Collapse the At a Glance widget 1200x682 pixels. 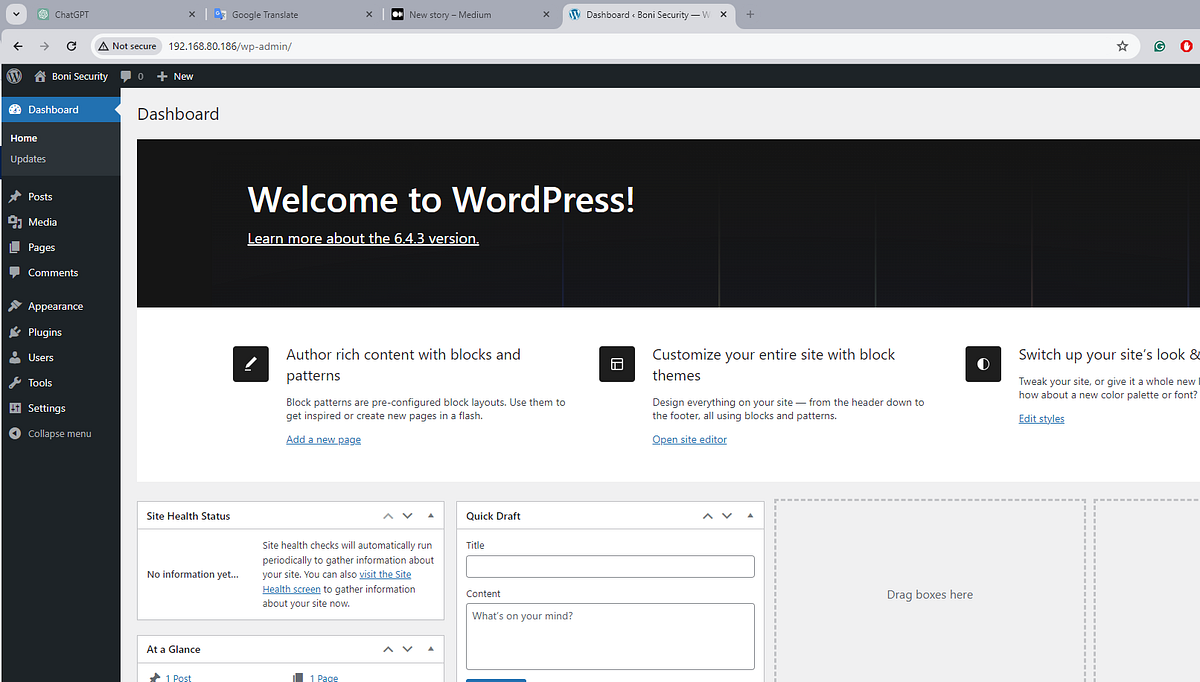pos(431,649)
